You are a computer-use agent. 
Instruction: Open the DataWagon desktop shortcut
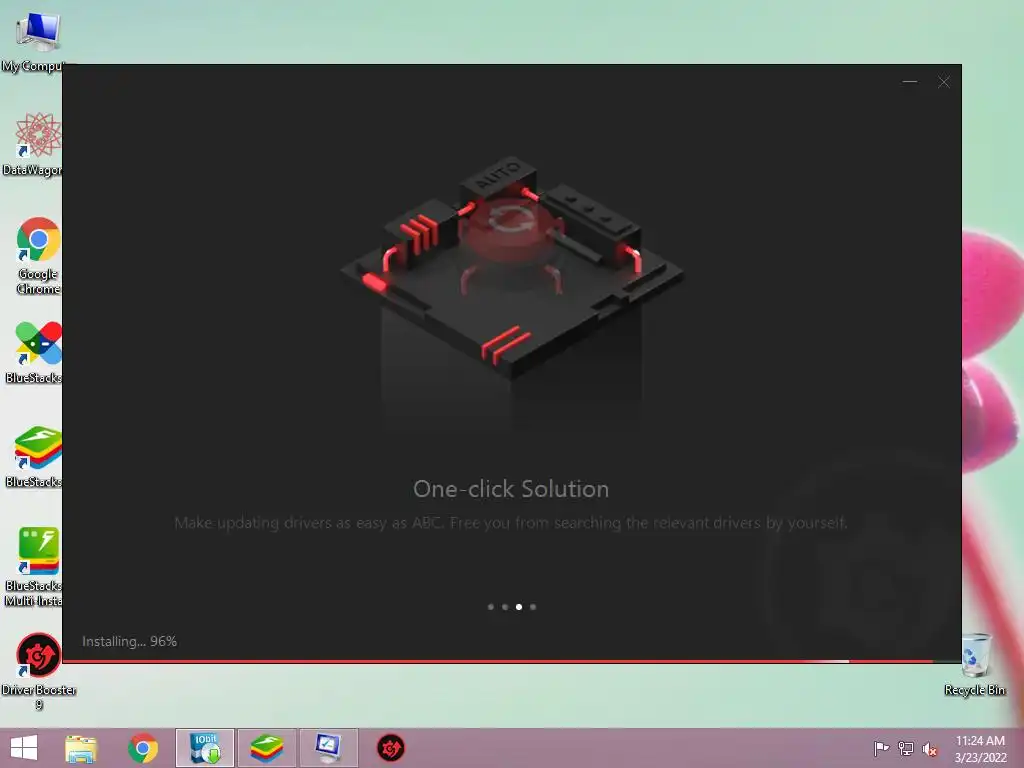38,144
